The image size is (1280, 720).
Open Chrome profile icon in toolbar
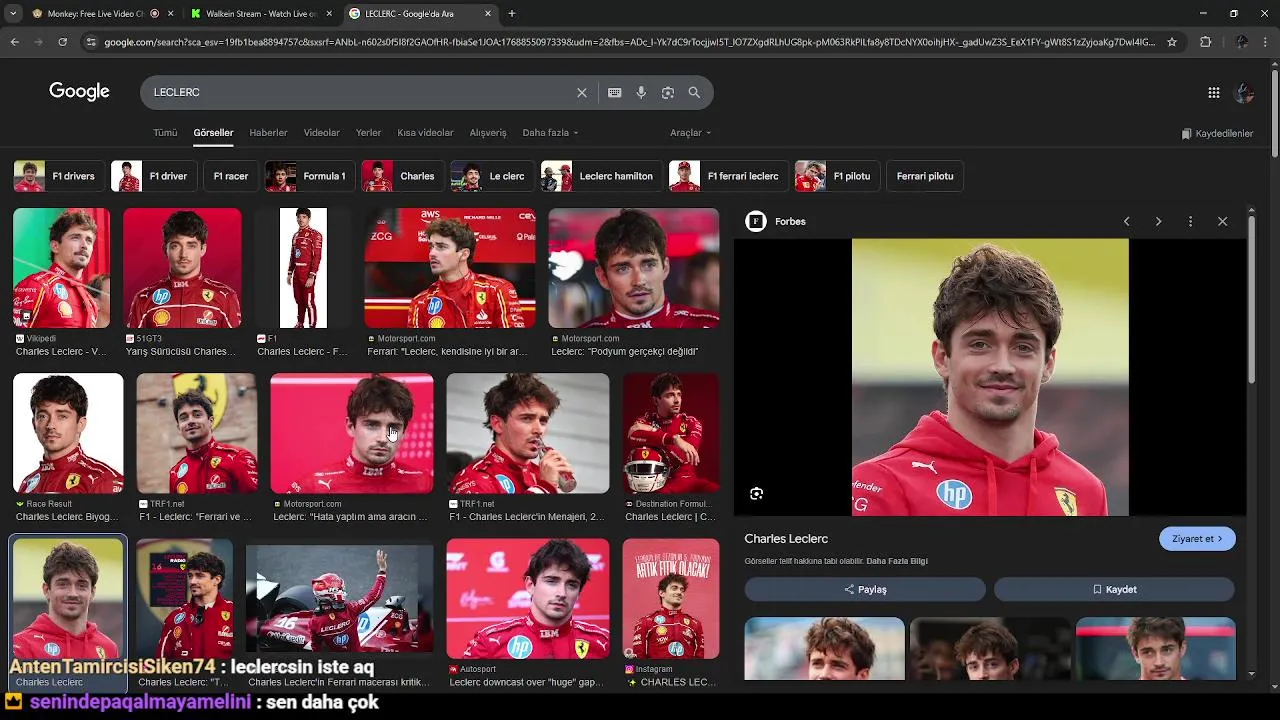[x=1241, y=42]
